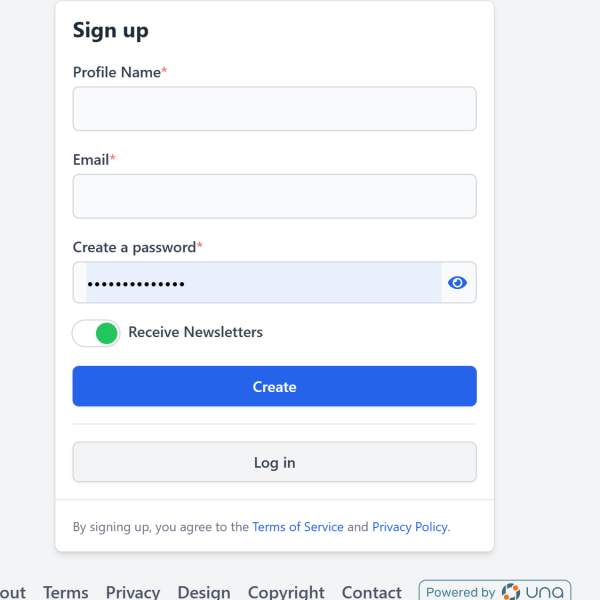Viewport: 600px width, 600px height.
Task: Open the footer Privacy page
Action: 133,592
